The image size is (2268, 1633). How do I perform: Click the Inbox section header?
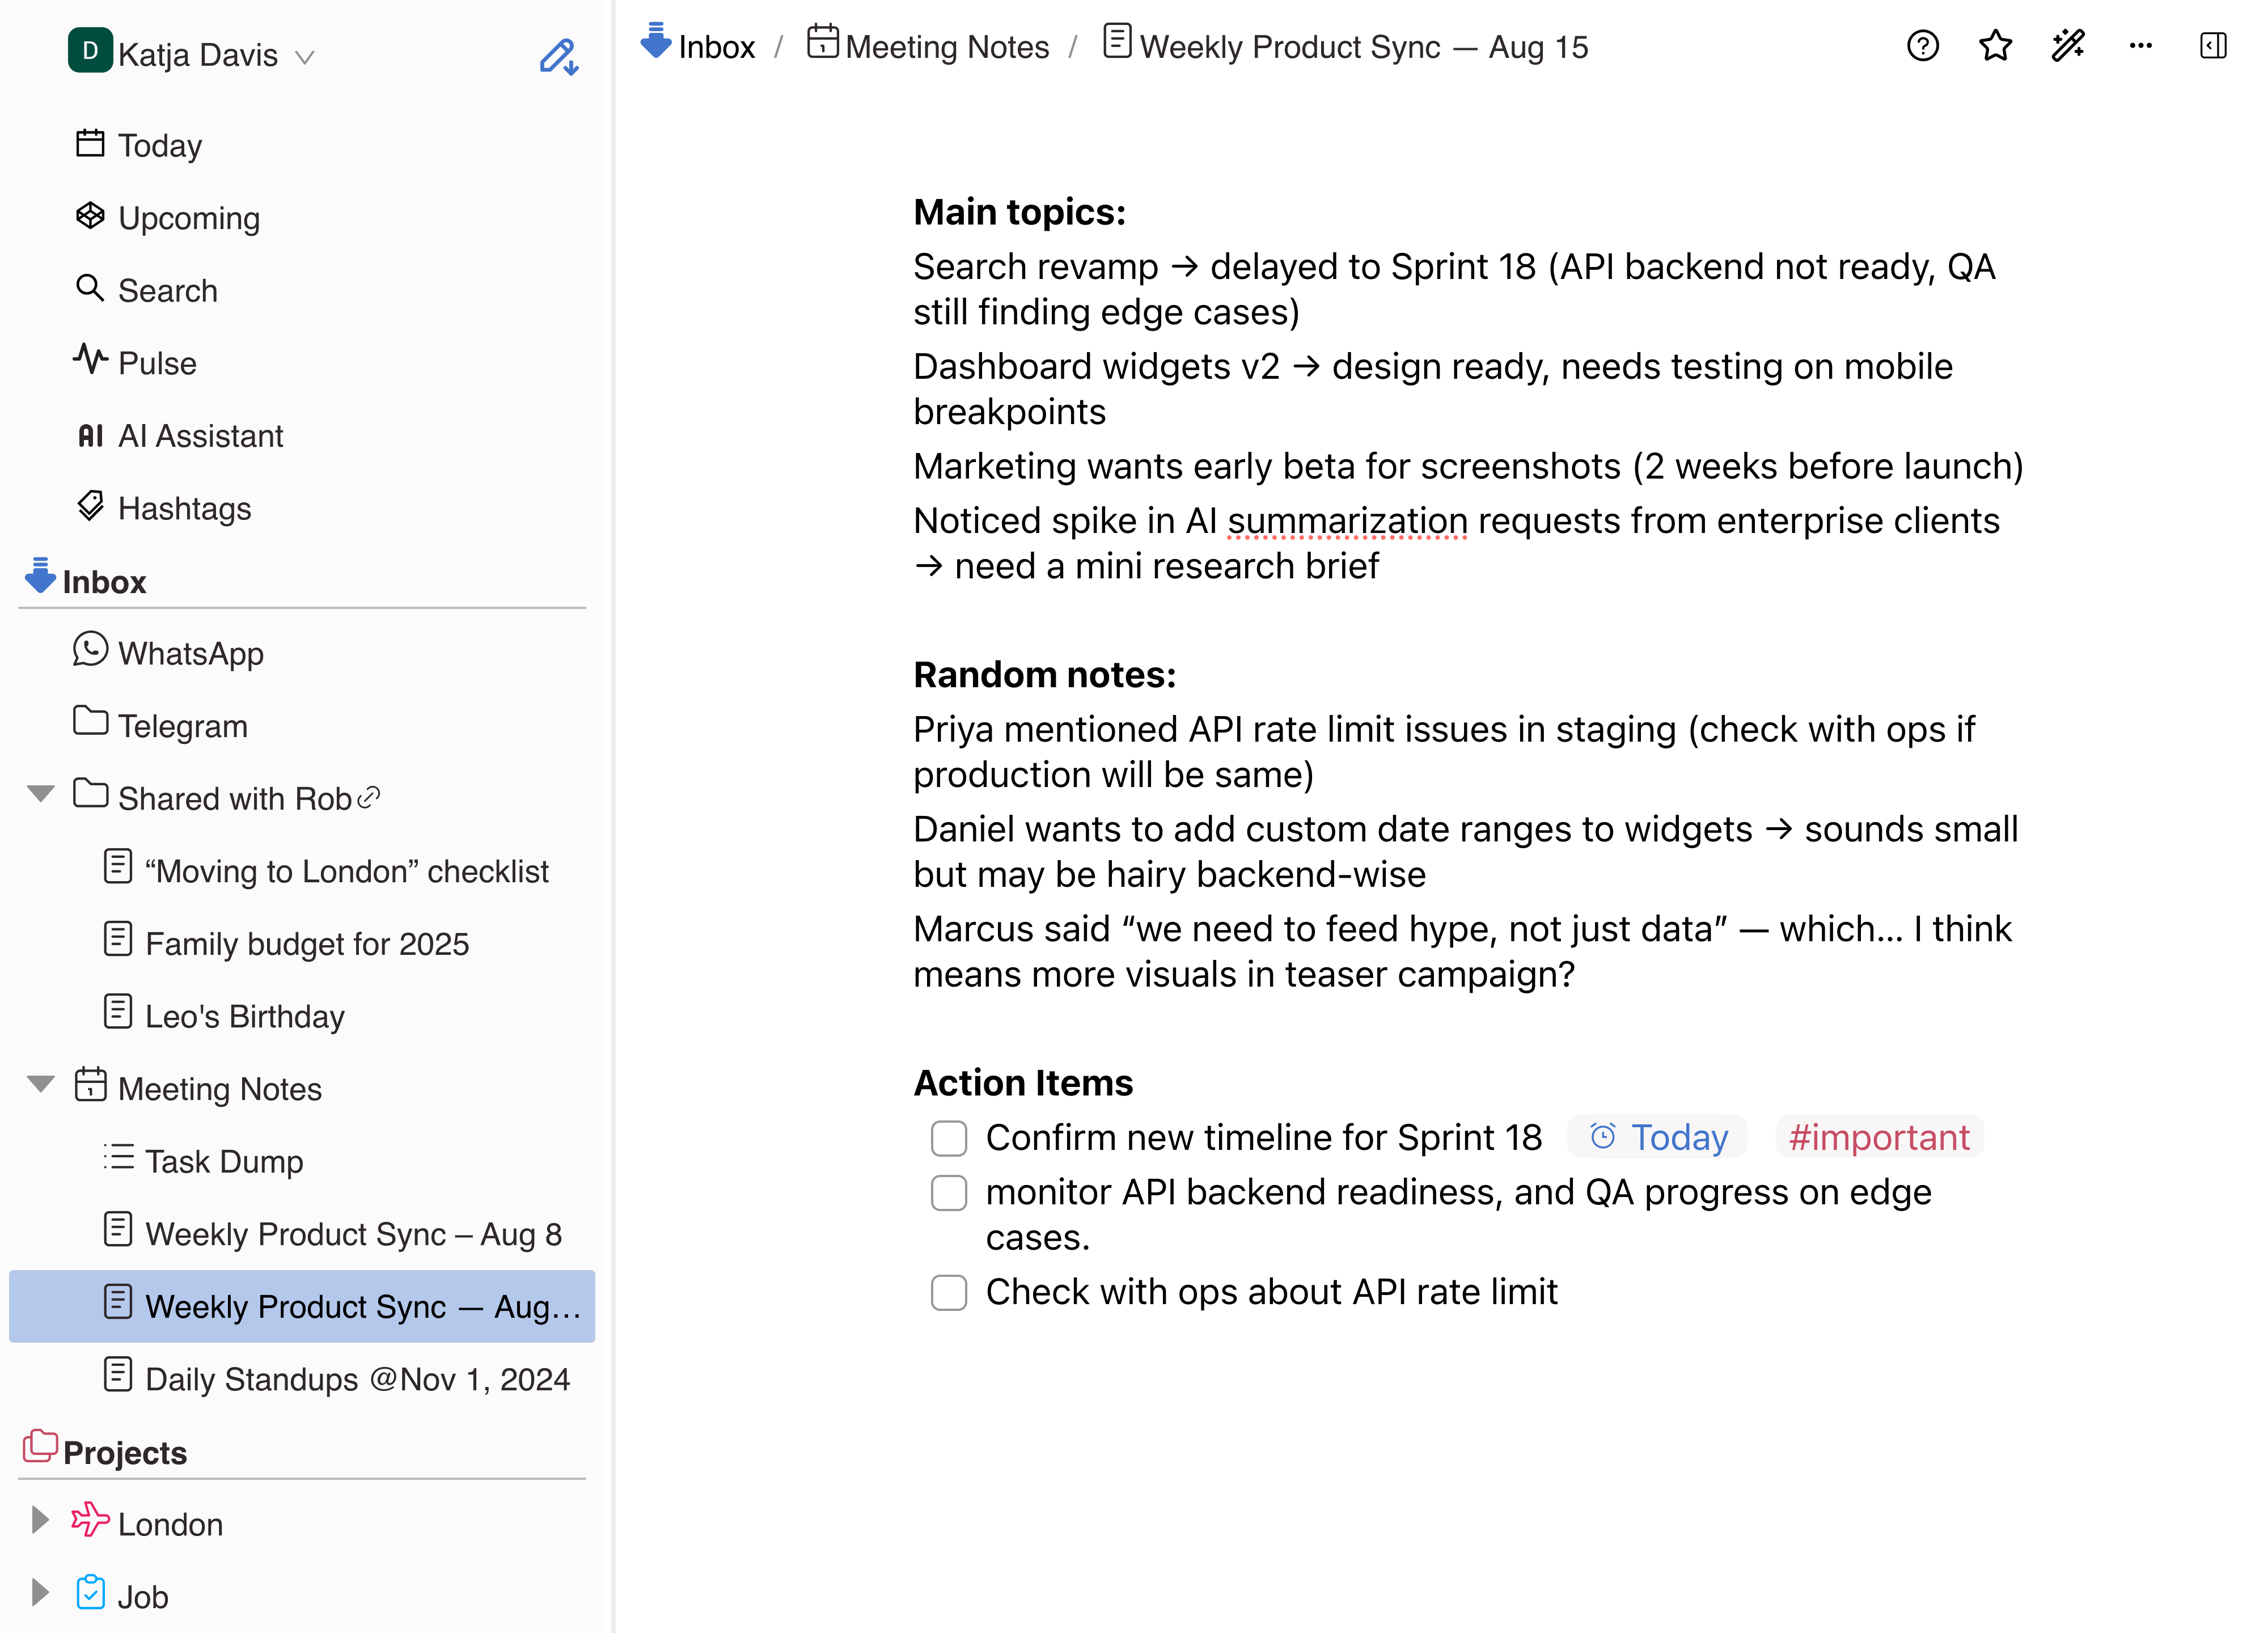(104, 582)
